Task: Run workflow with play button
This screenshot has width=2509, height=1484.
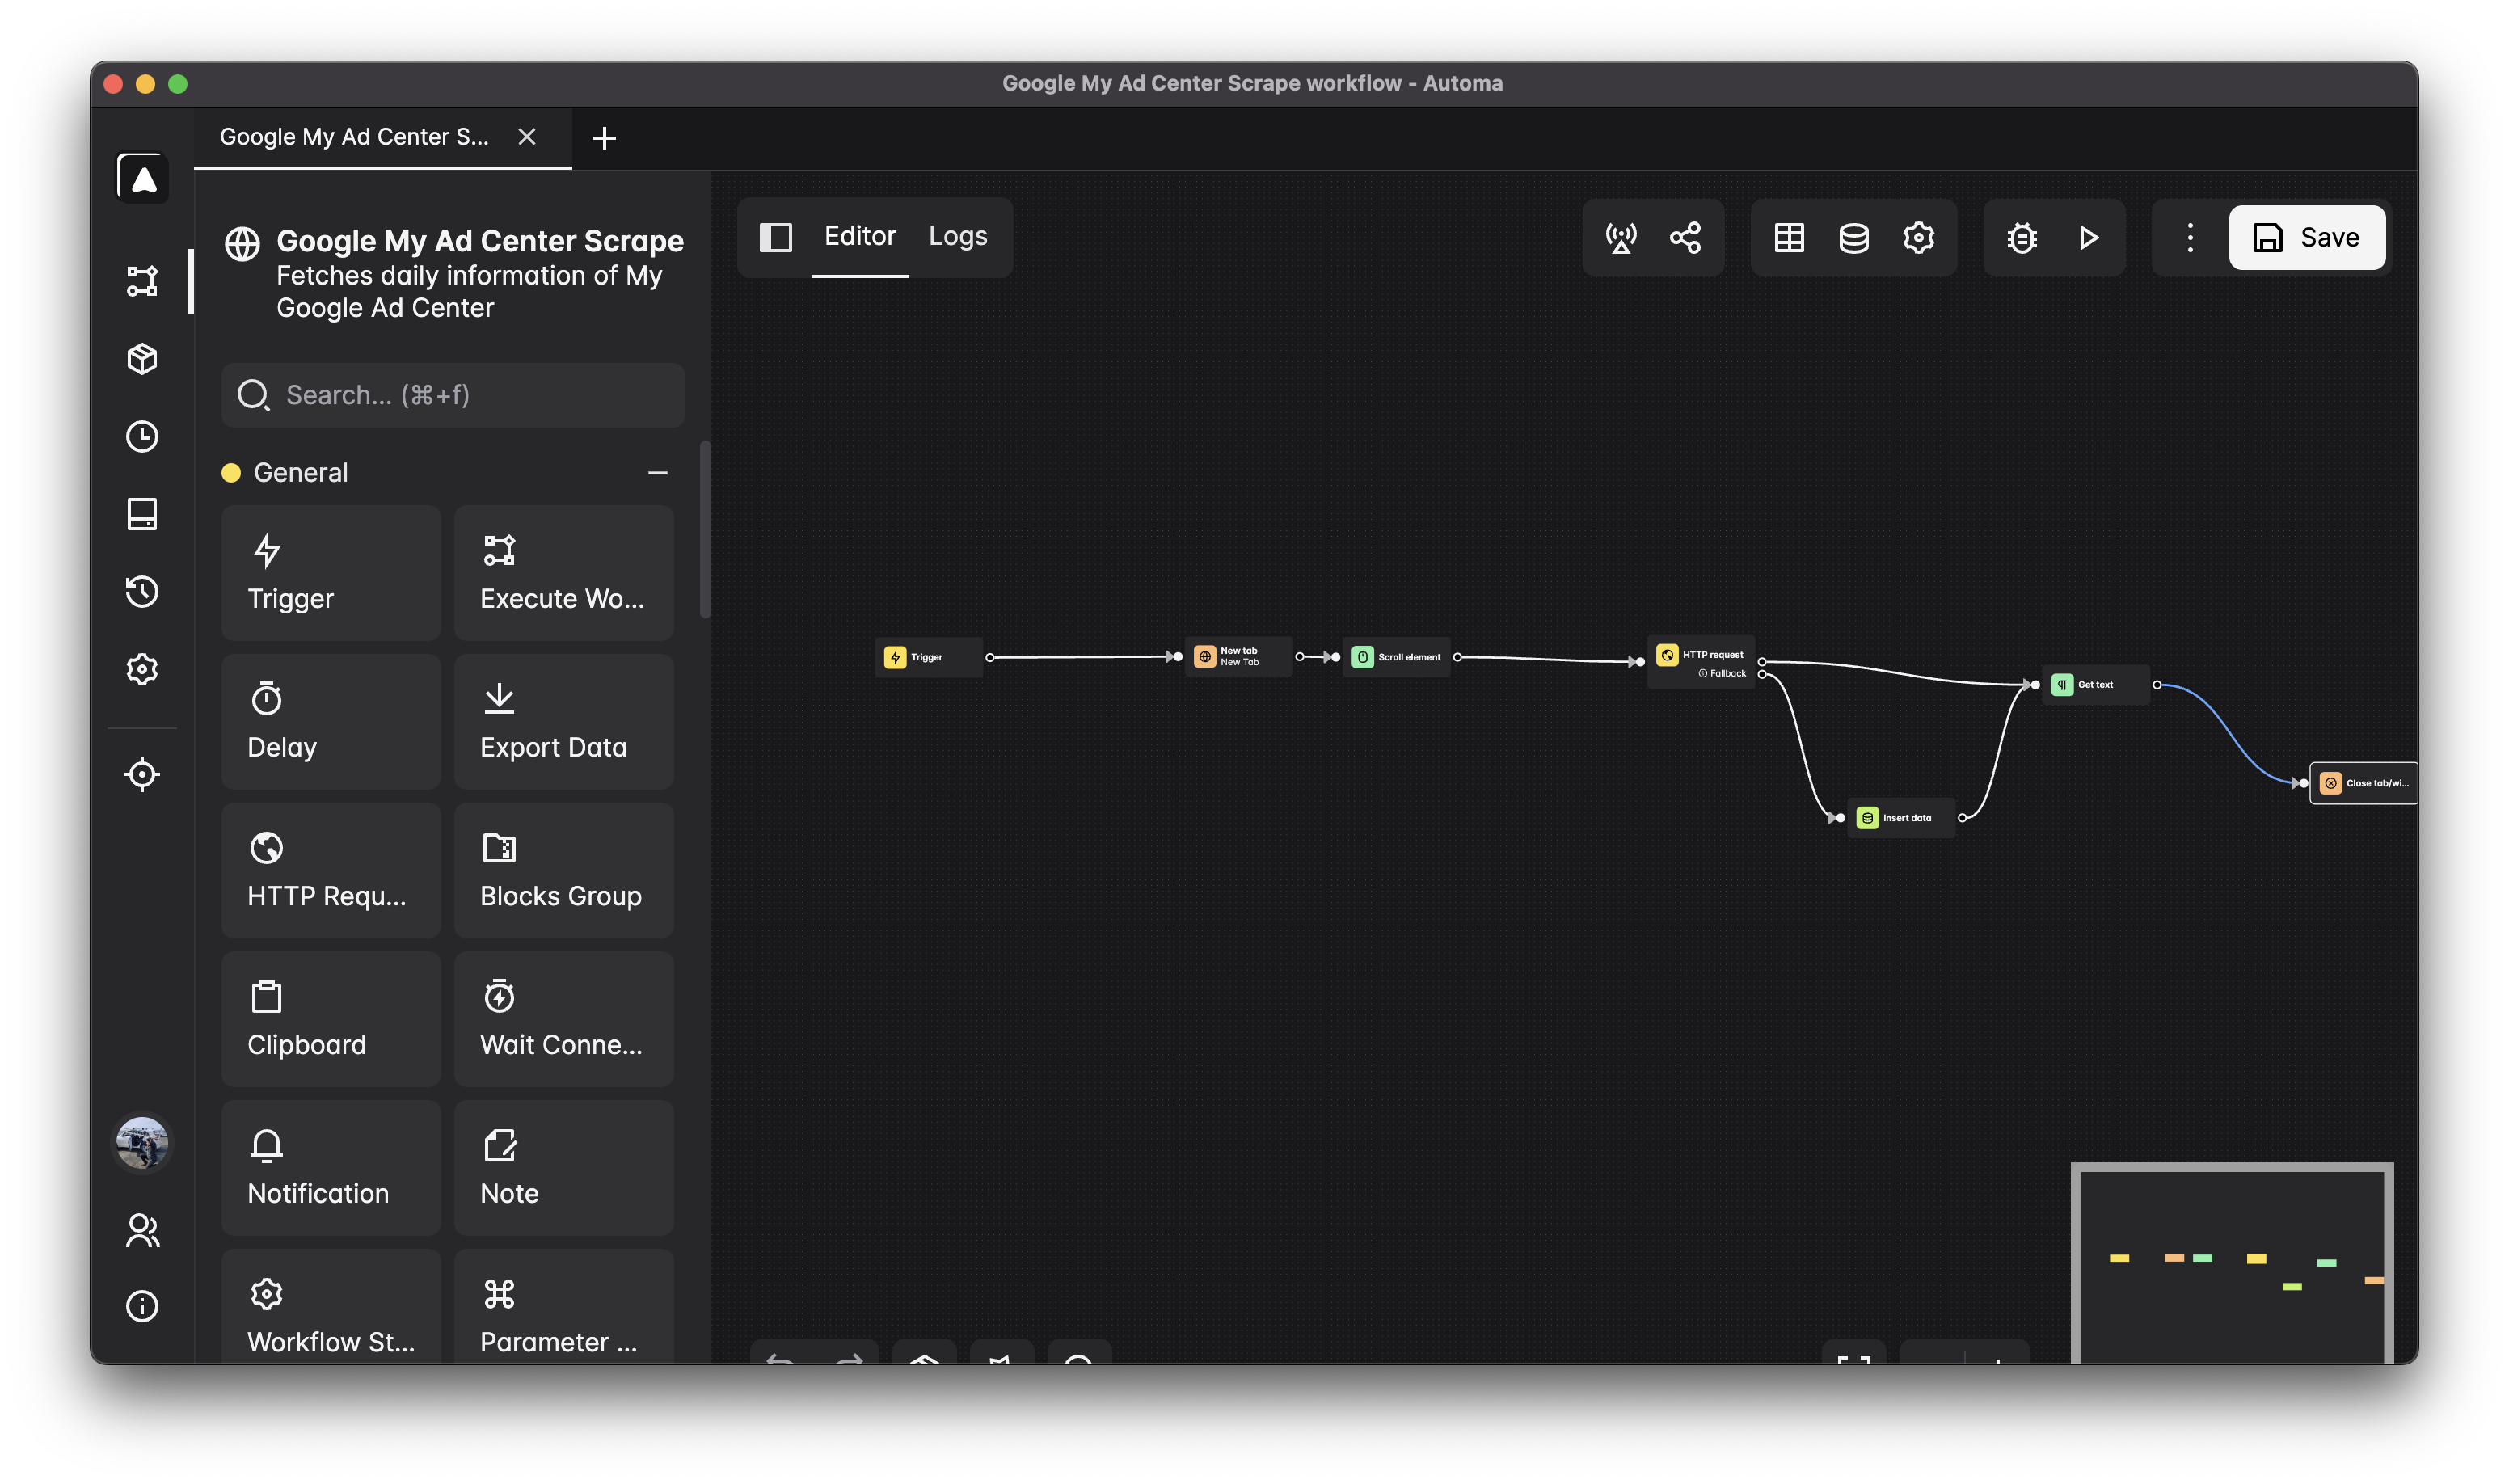Action: (2089, 237)
